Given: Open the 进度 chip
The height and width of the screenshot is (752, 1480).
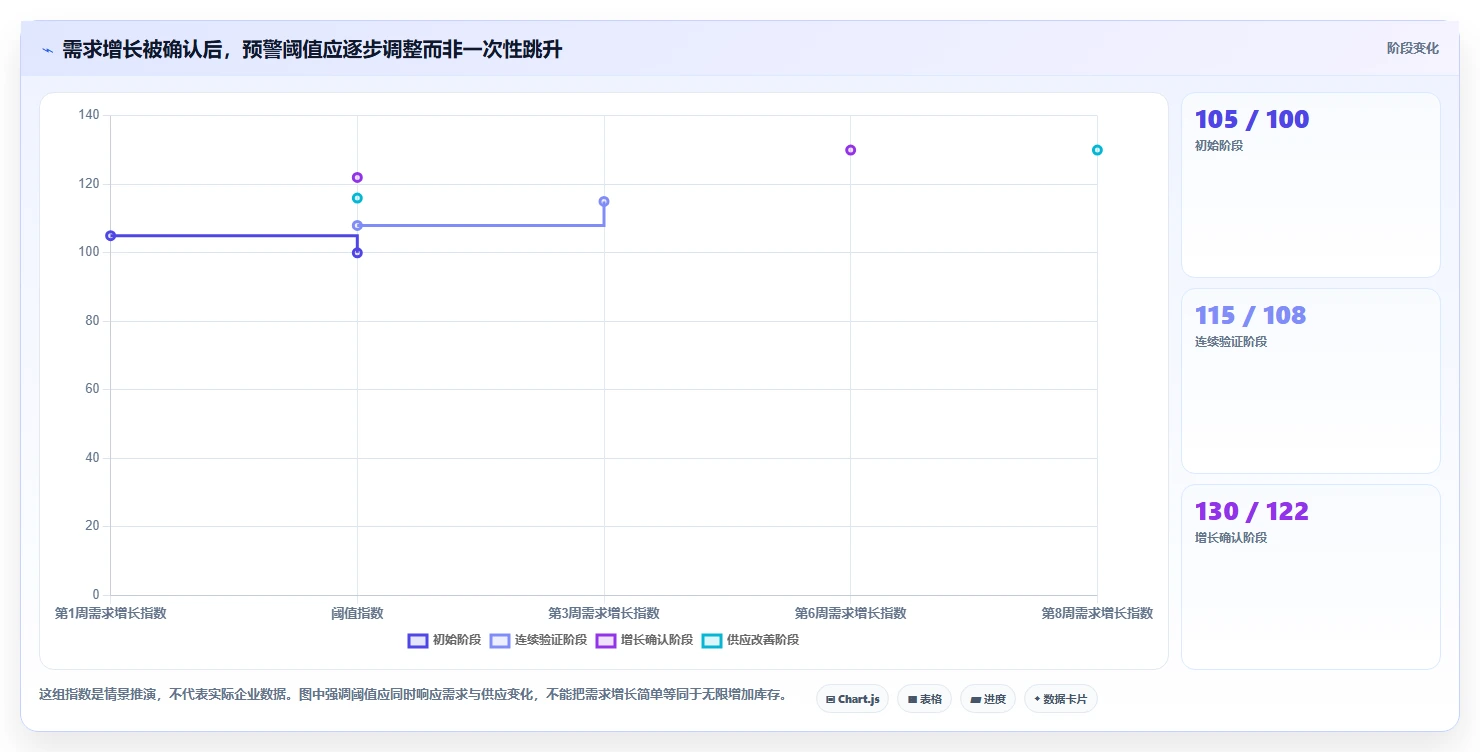Looking at the screenshot, I should pos(988,699).
